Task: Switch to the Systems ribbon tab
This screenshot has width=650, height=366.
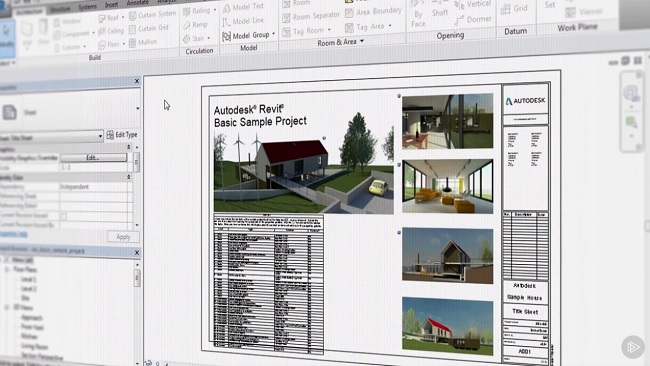Action: tap(87, 7)
